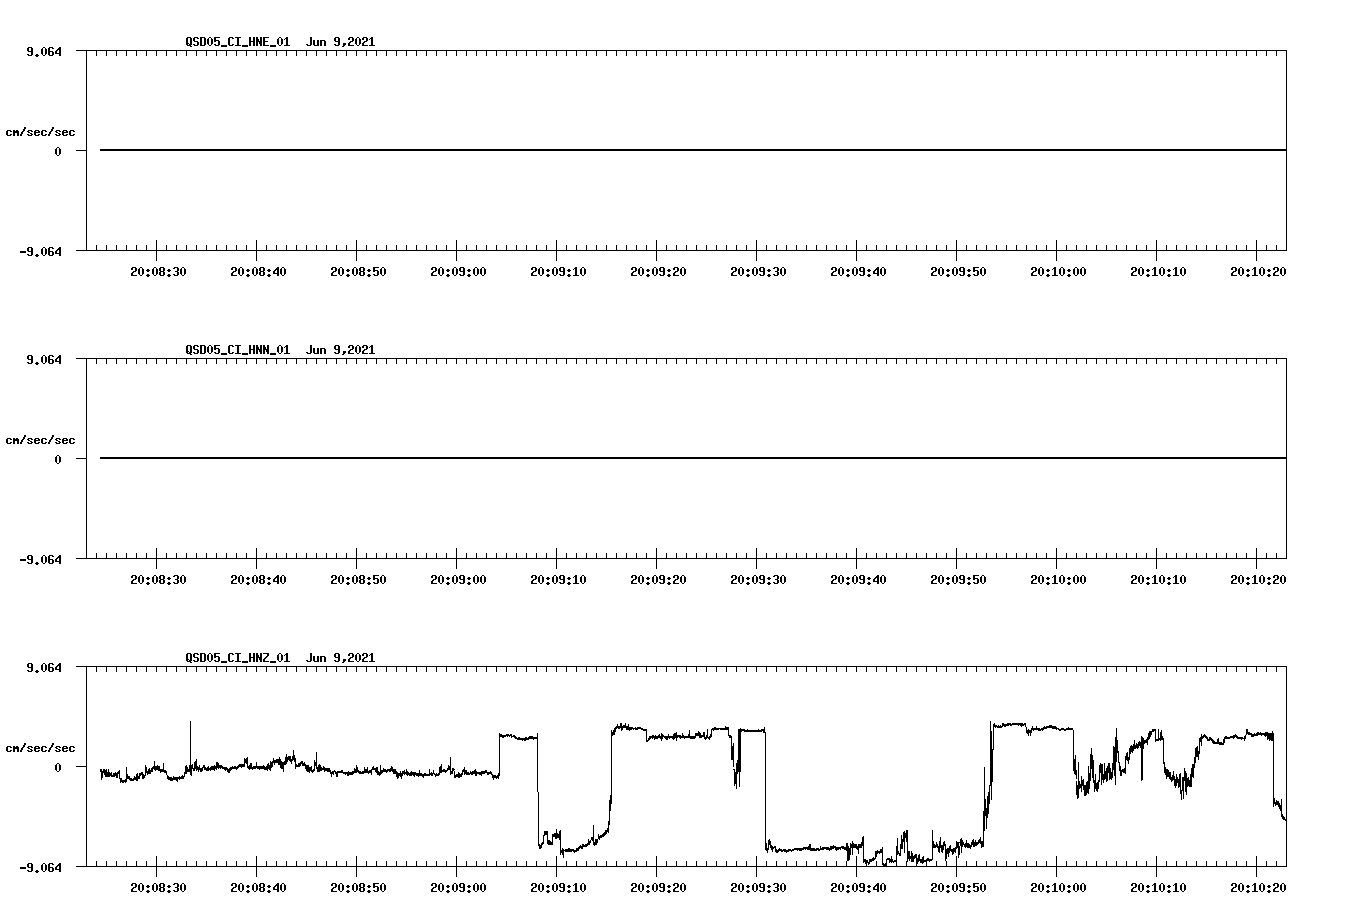This screenshot has height=924, width=1358.
Task: Click the QSD05_CI_HNE_01 plot title
Action: [x=280, y=42]
